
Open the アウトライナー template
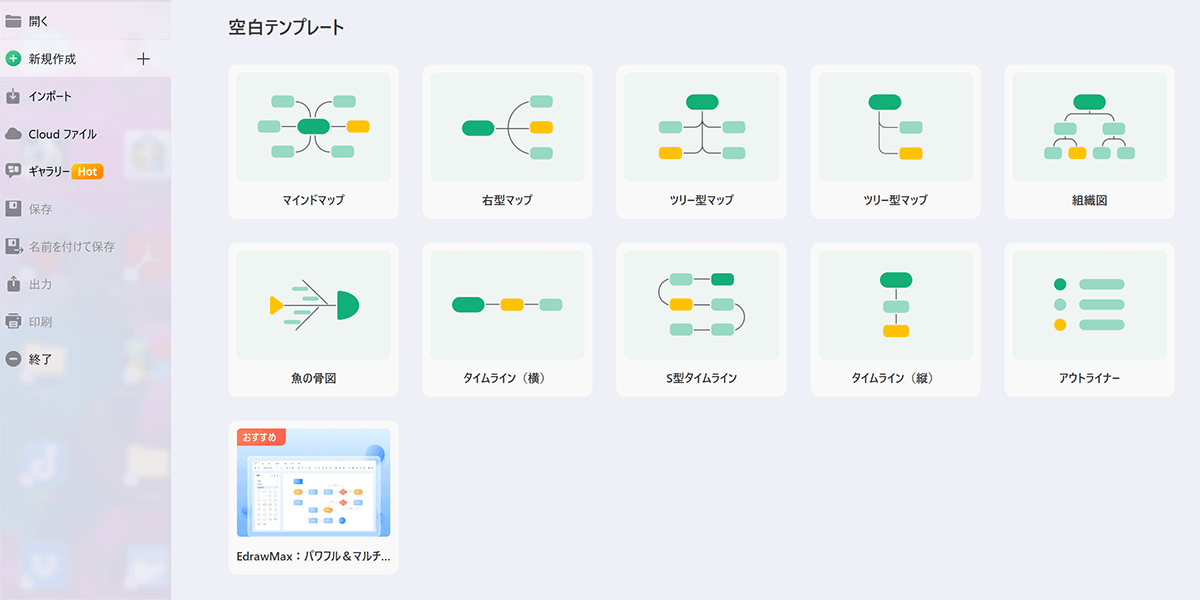(1089, 320)
